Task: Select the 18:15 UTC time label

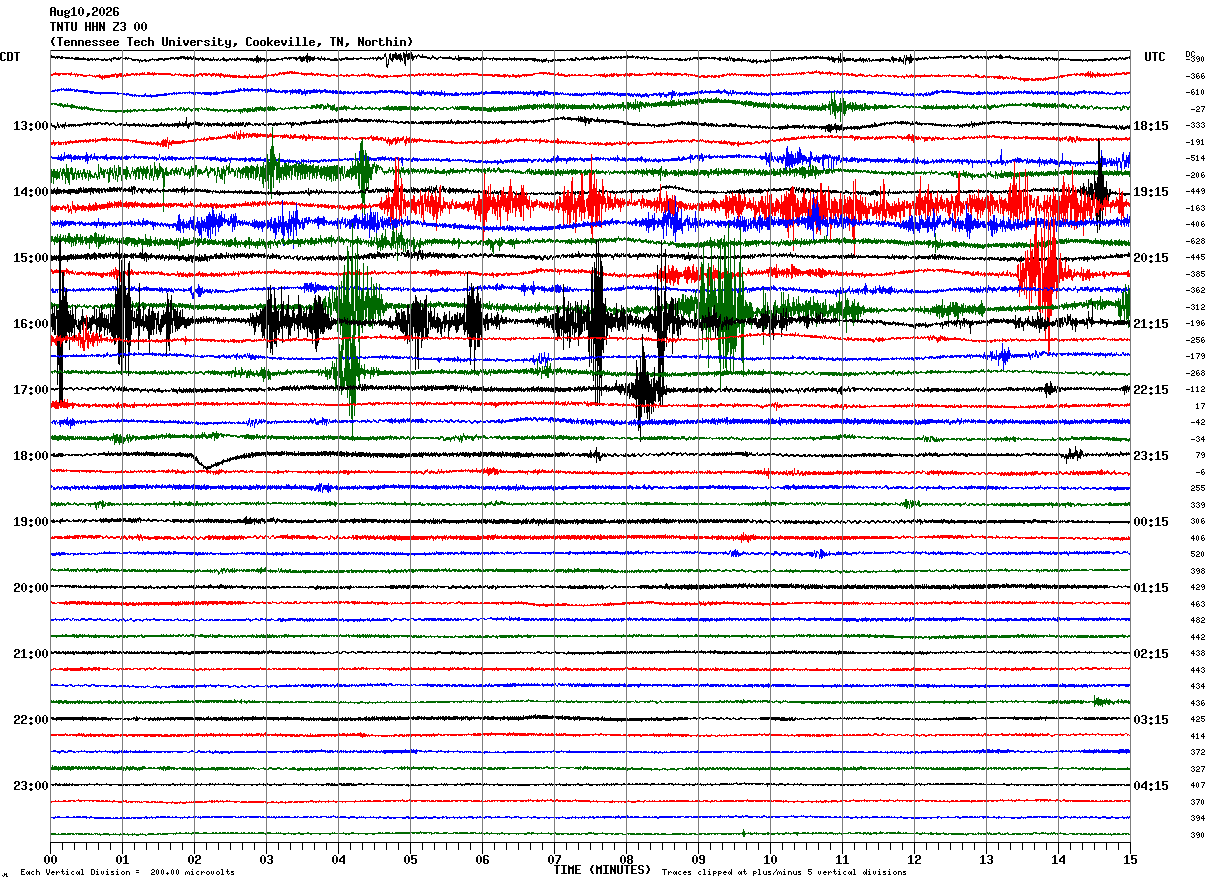Action: [1151, 126]
